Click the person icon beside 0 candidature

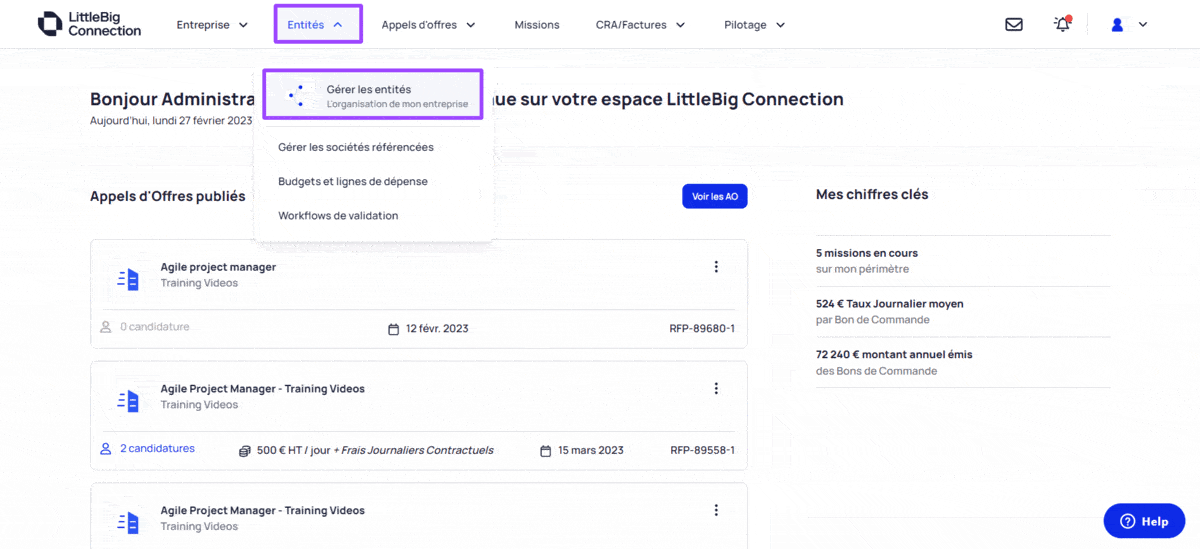106,327
